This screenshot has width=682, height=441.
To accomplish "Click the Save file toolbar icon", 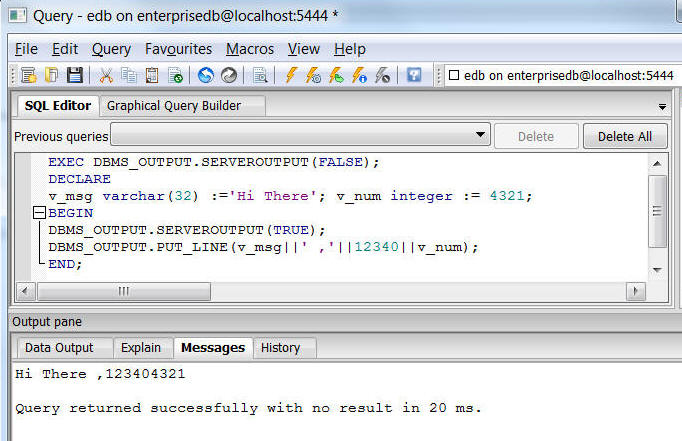I will [74, 75].
